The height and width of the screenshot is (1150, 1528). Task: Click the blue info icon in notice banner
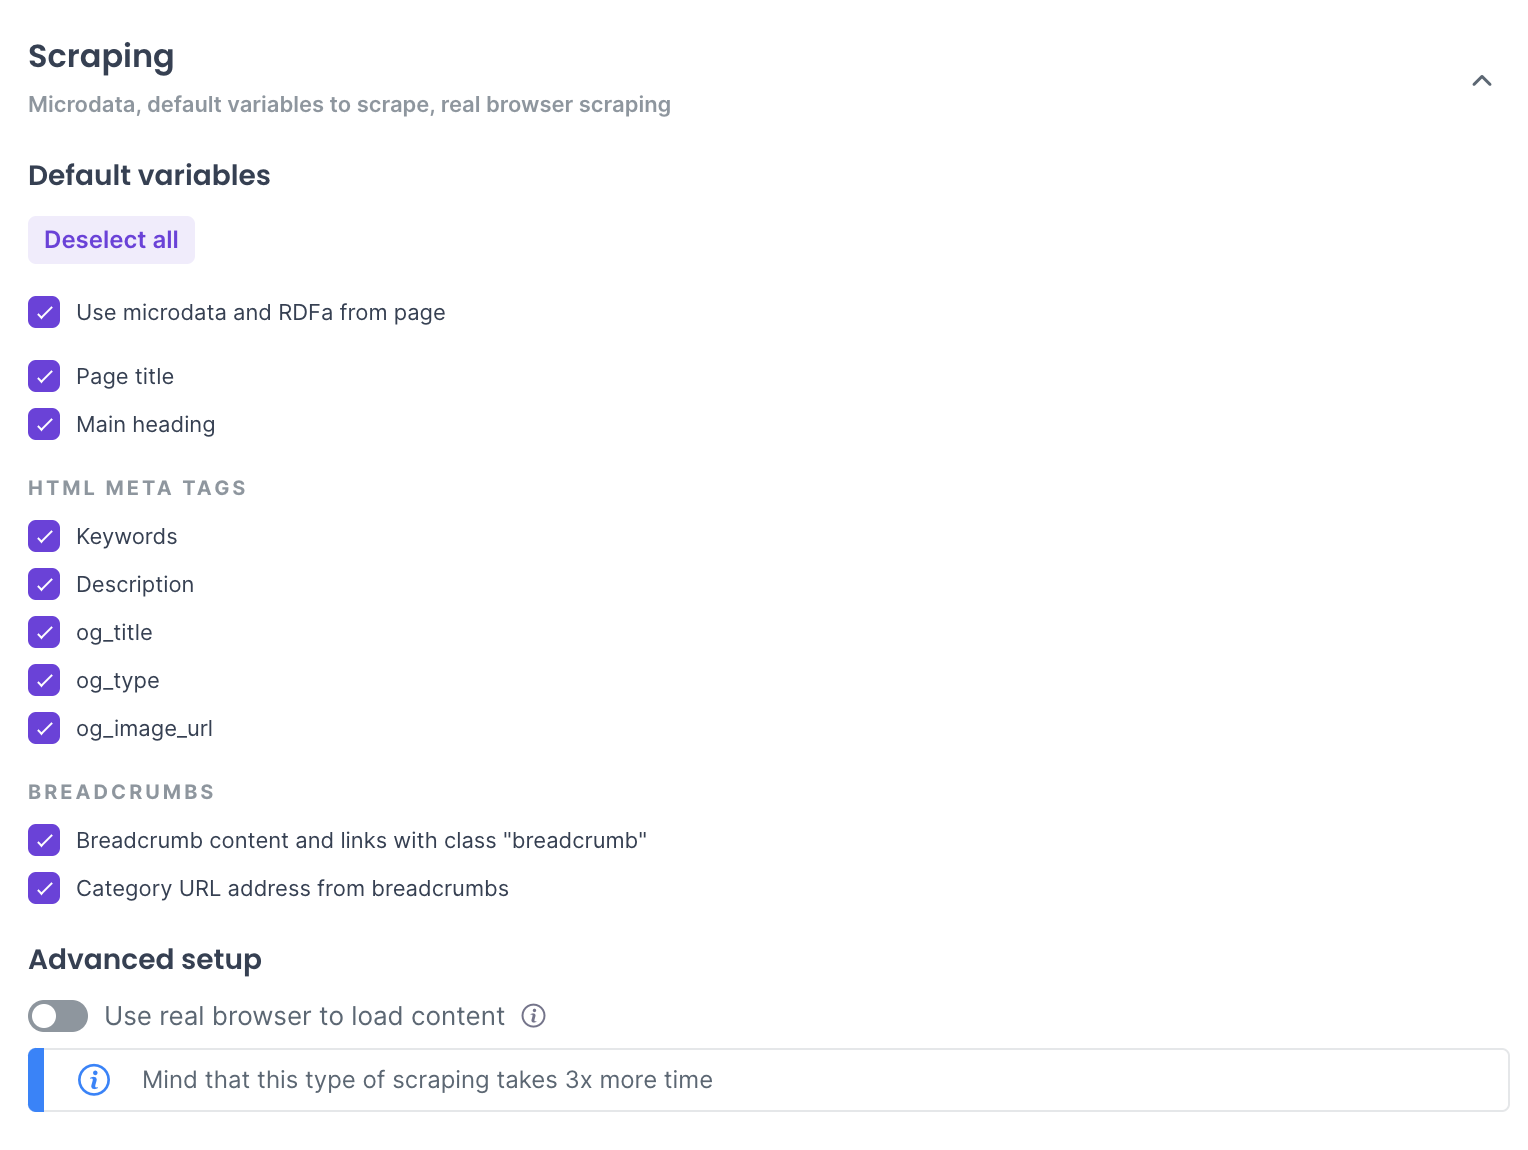click(x=94, y=1080)
